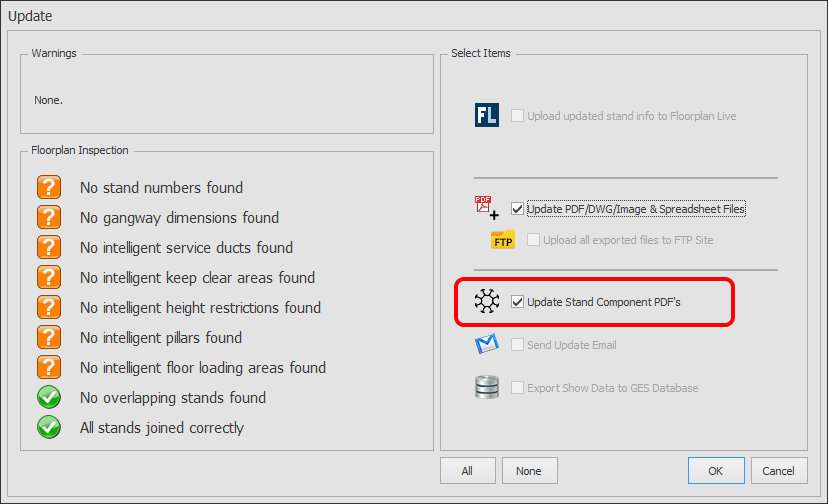Click question icon beside floor loading areas

click(x=49, y=367)
